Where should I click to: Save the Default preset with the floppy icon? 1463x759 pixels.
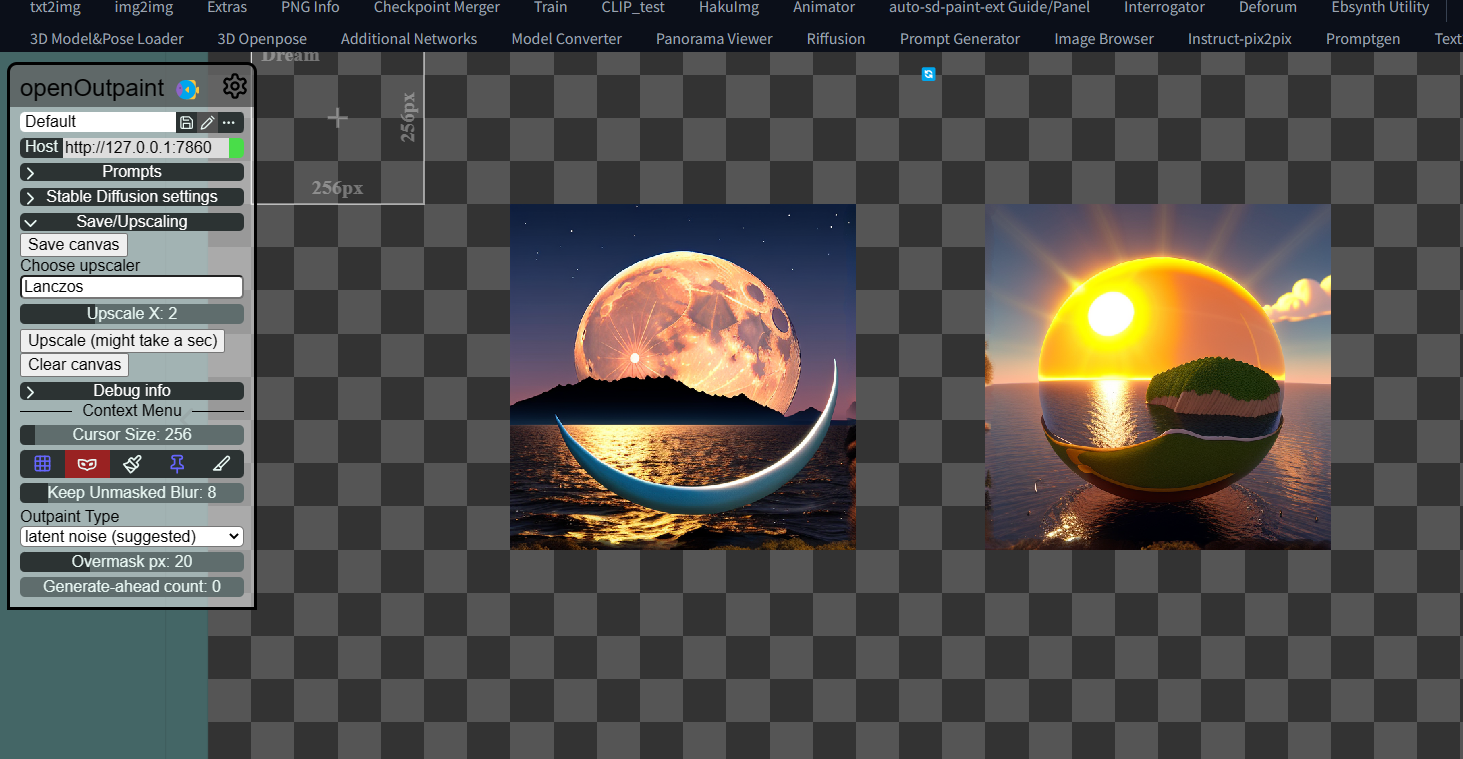[x=186, y=121]
